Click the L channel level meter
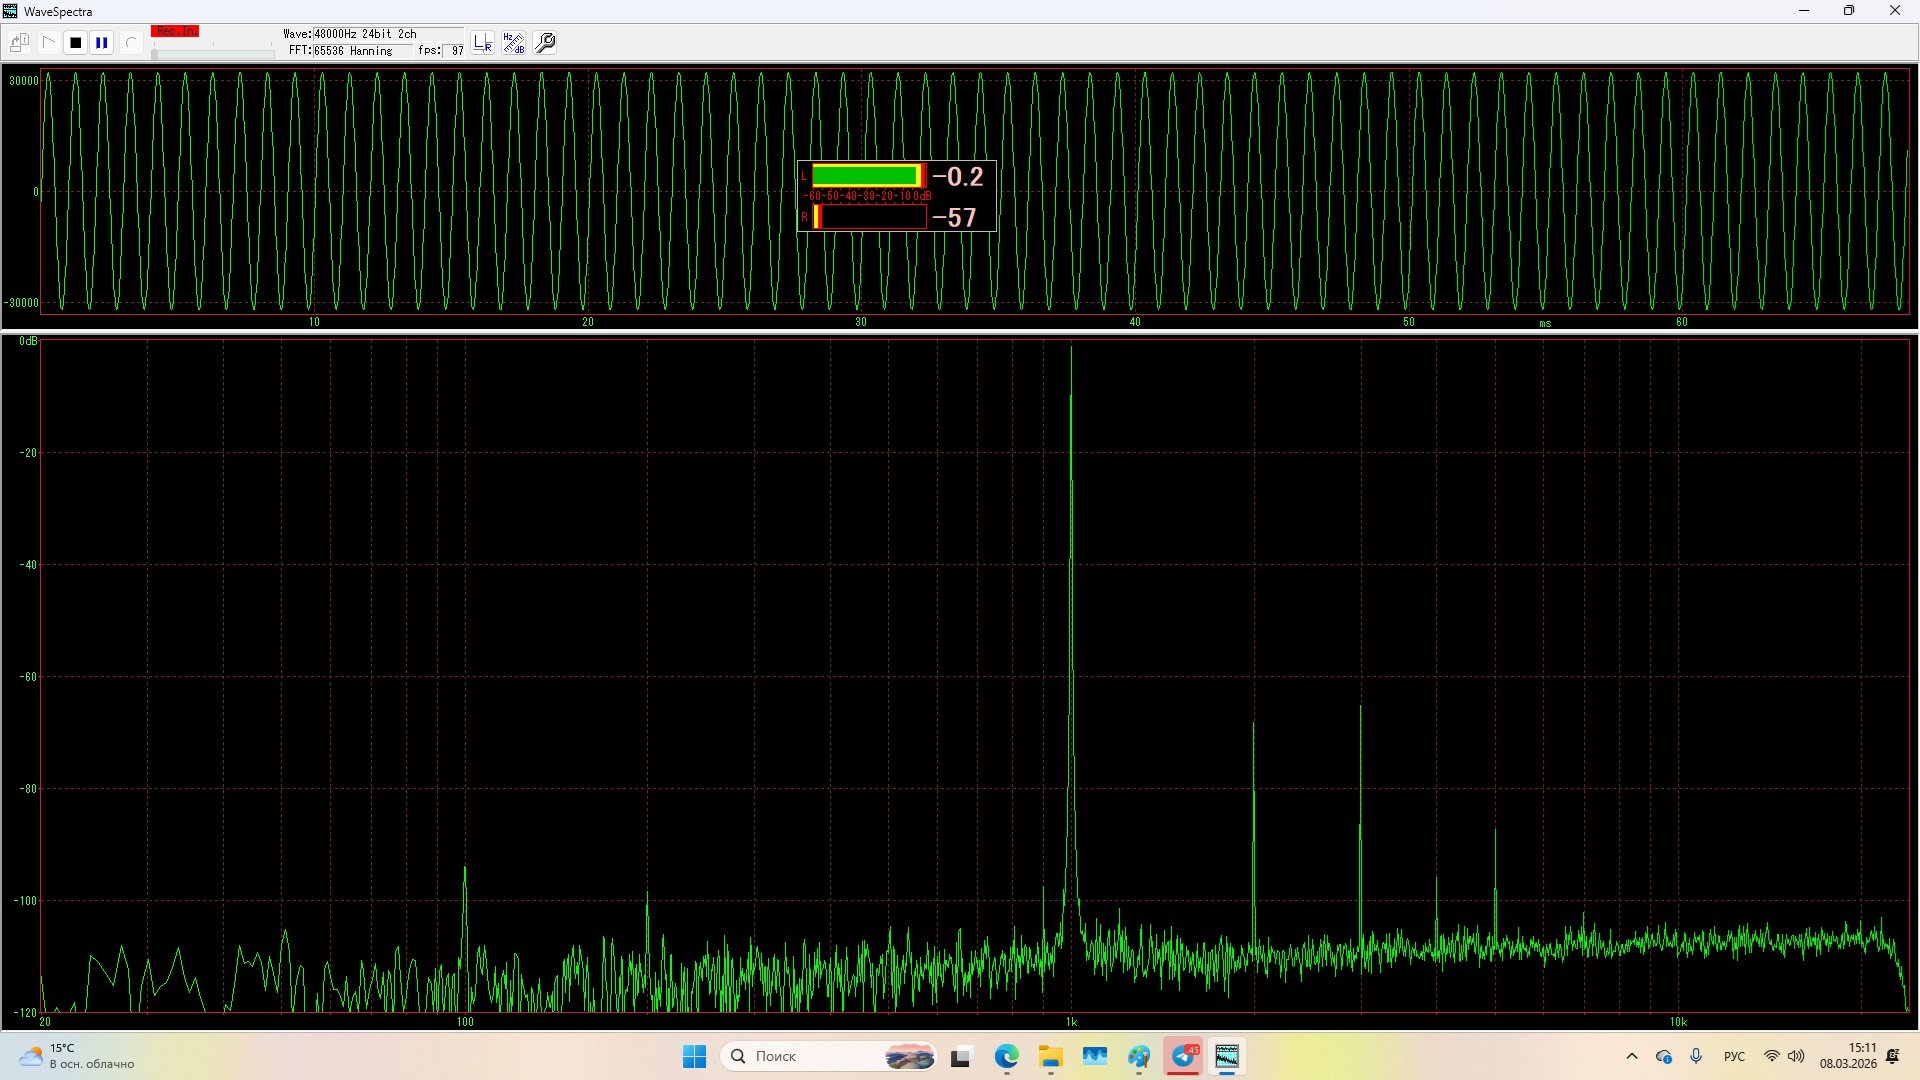The height and width of the screenshot is (1080, 1920). (866, 176)
